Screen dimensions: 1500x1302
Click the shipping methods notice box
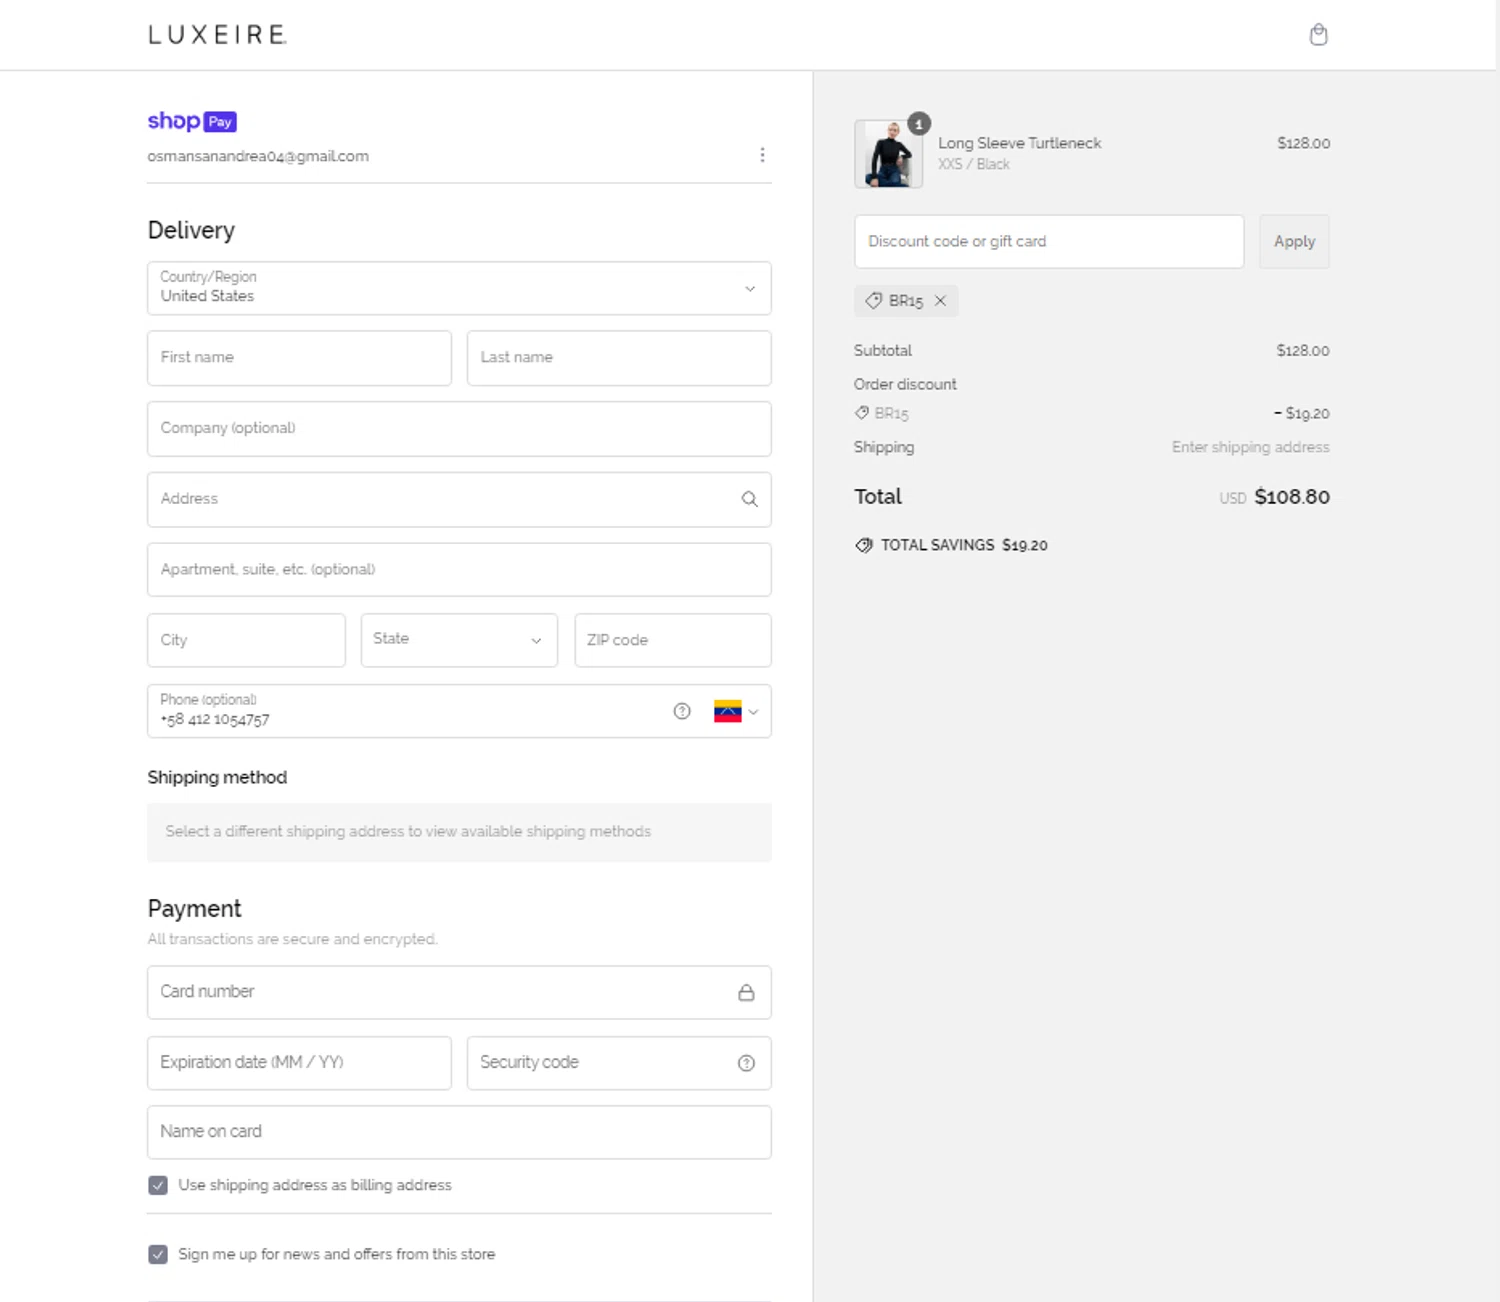click(459, 832)
